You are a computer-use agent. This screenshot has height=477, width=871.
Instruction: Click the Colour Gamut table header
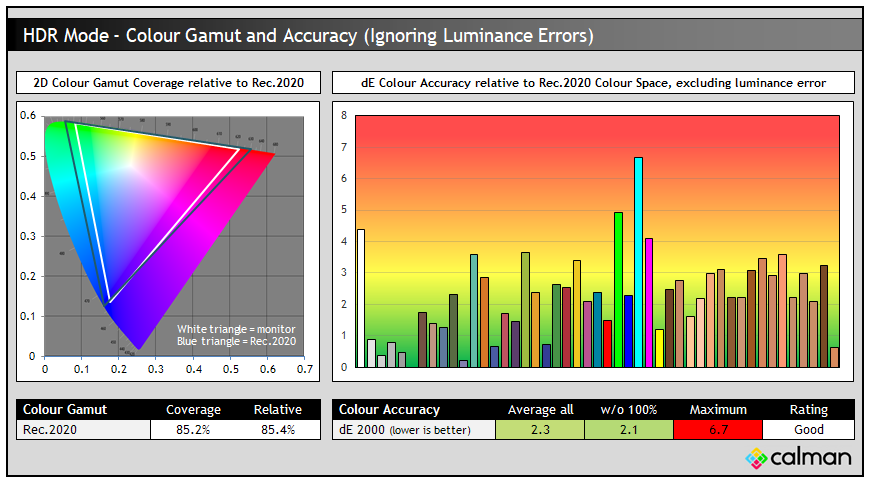pyautogui.click(x=64, y=409)
